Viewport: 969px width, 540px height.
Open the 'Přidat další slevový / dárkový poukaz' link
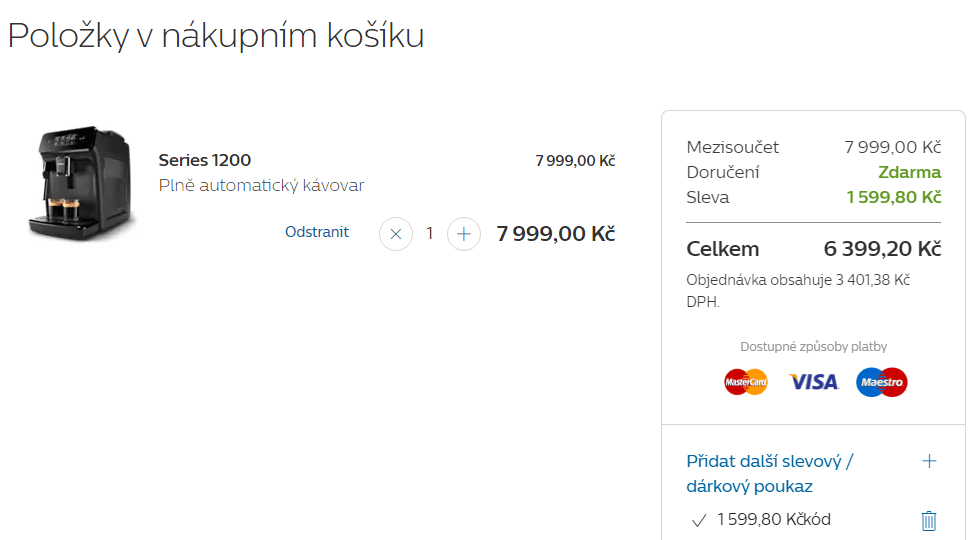click(x=769, y=473)
